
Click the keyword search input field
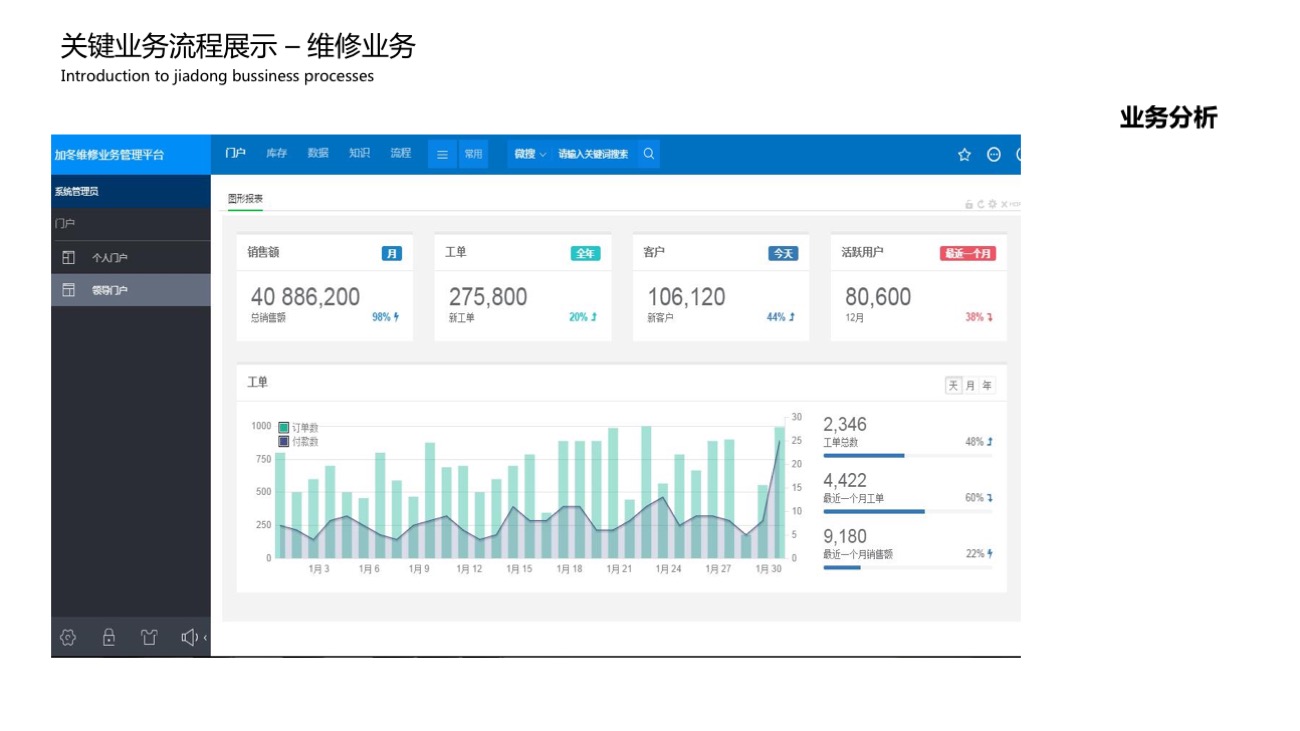pyautogui.click(x=593, y=154)
